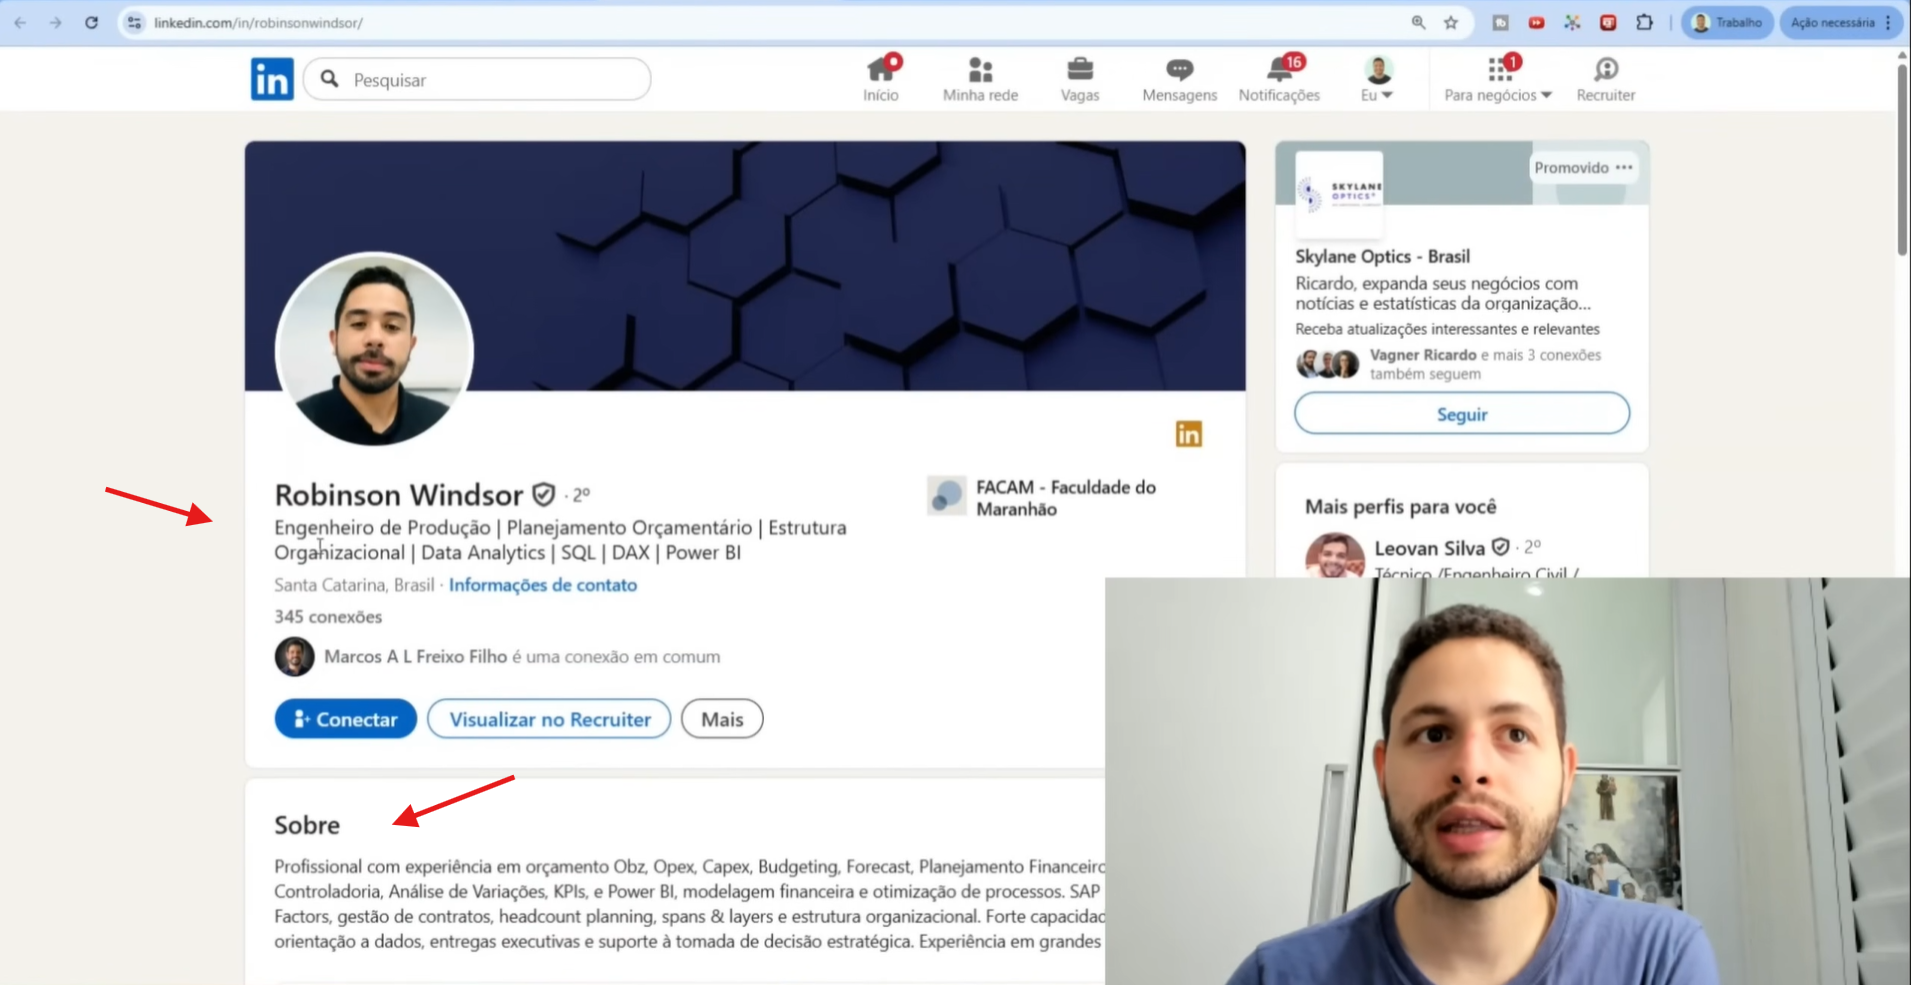Click the gray 'fb' browser extension icon
This screenshot has height=985, width=1911.
point(1500,22)
